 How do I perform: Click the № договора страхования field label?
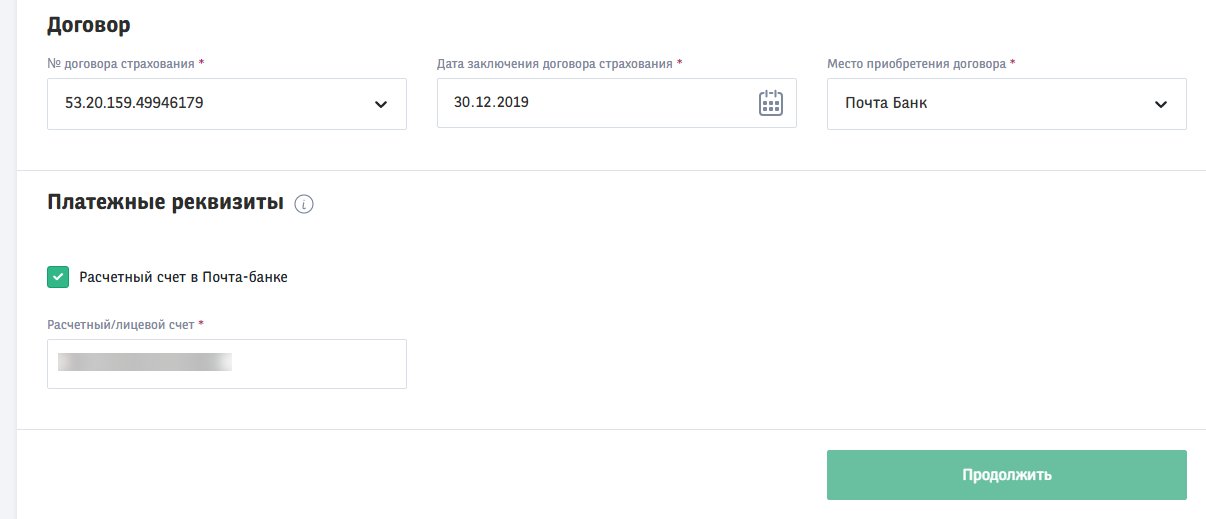click(x=125, y=63)
